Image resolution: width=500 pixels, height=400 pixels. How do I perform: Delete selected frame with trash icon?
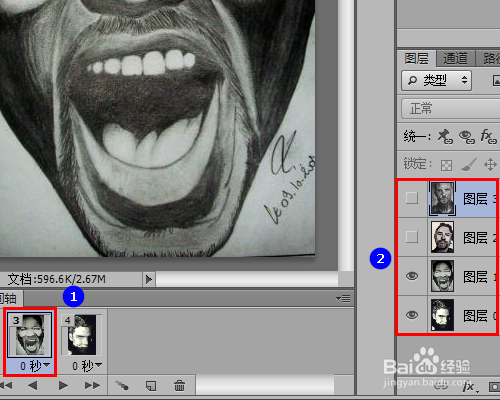179,386
